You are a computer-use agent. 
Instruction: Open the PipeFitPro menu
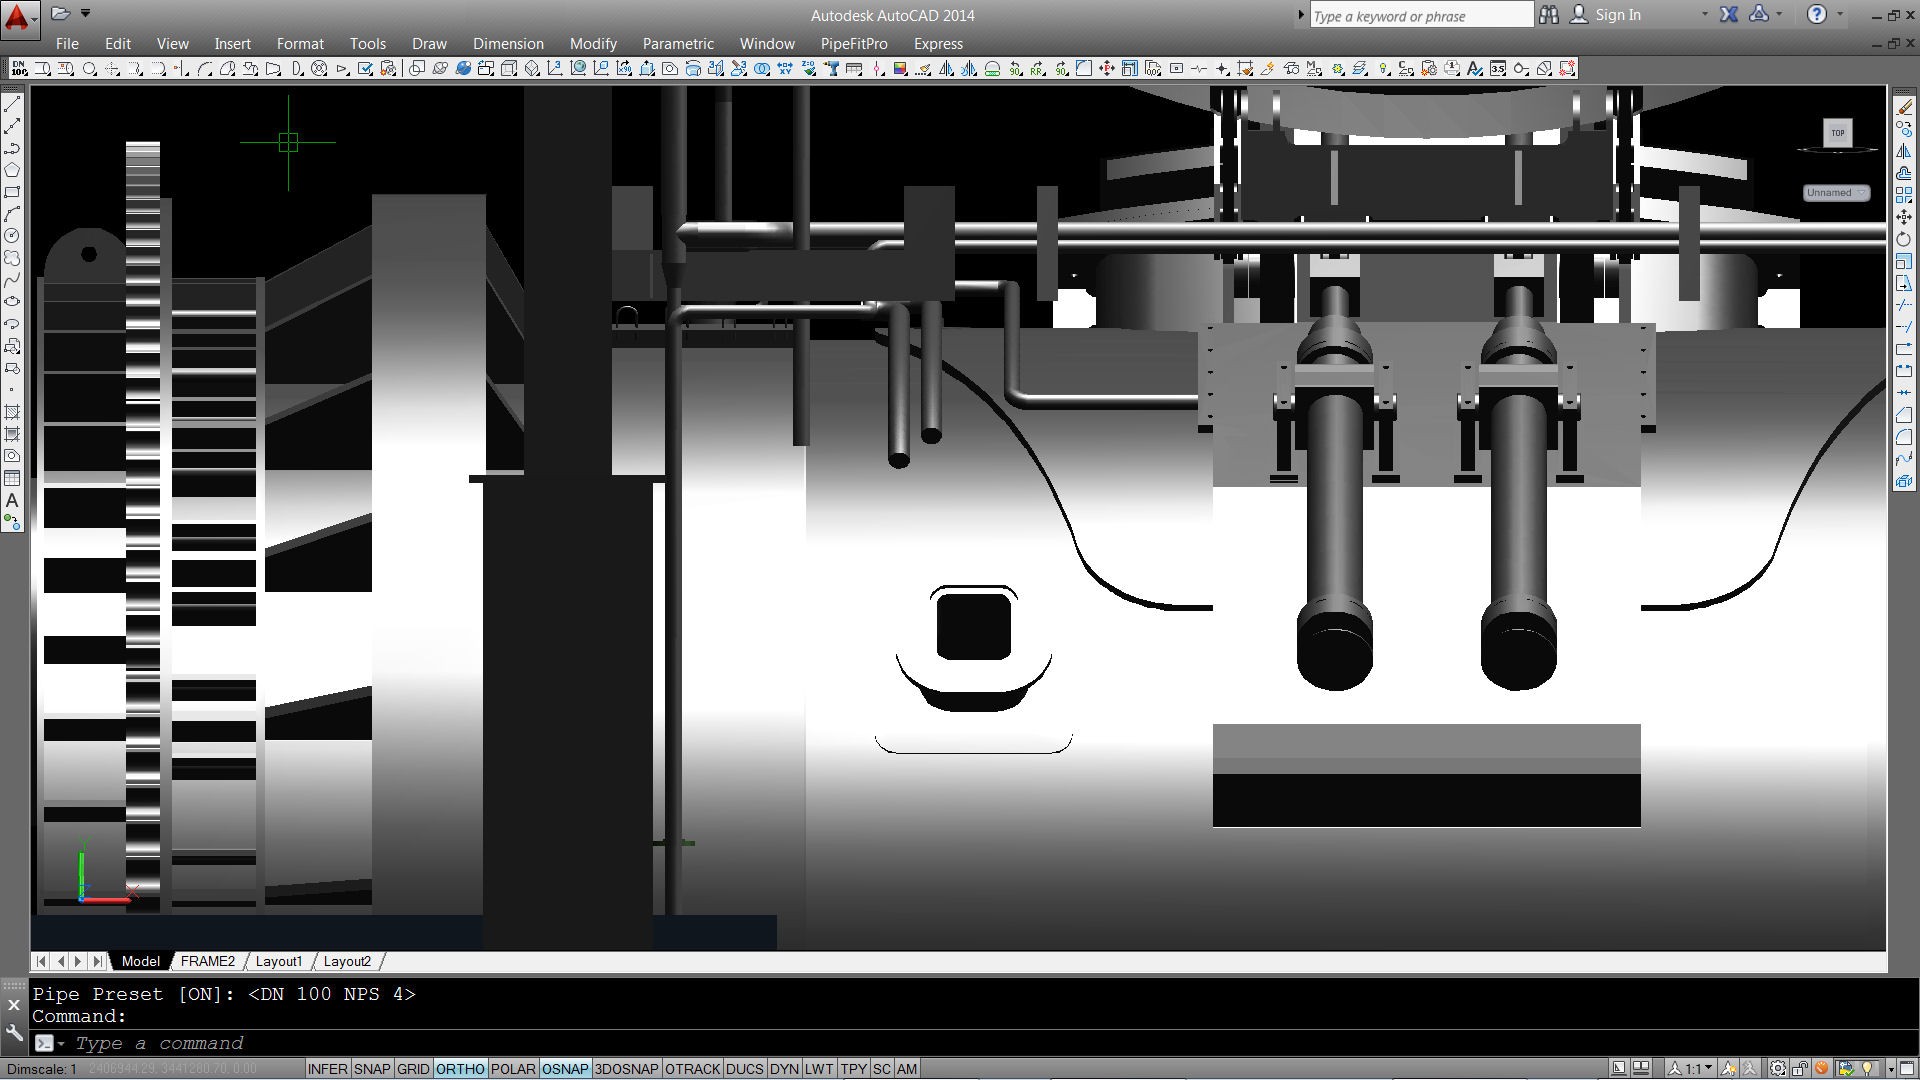pyautogui.click(x=854, y=44)
